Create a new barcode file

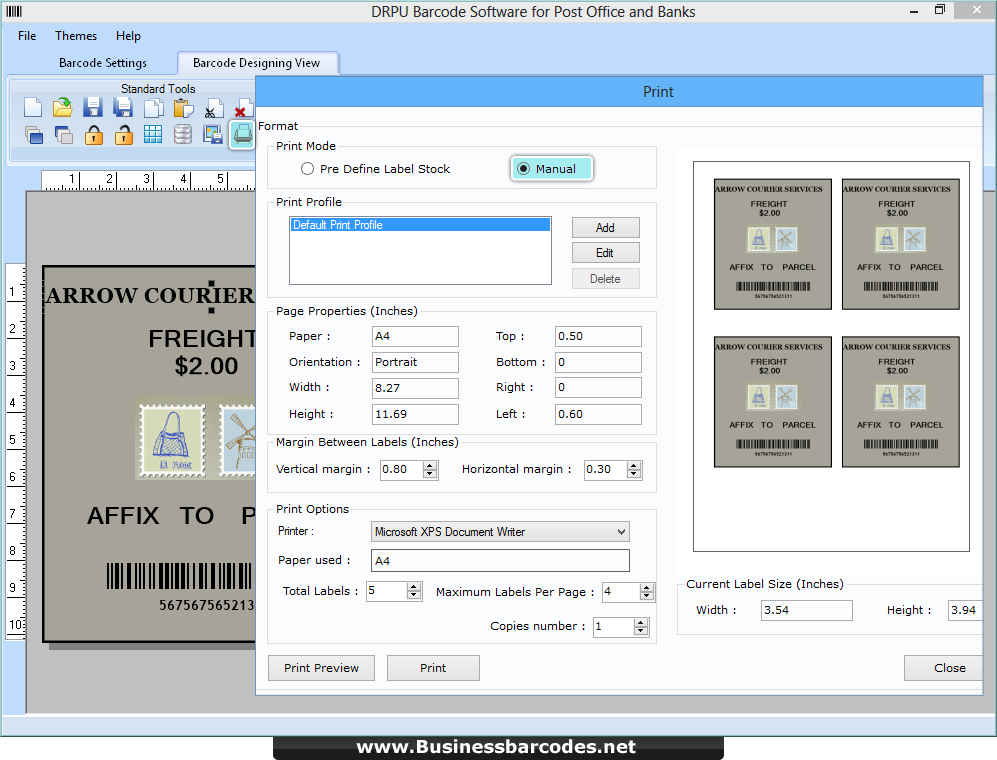(33, 107)
